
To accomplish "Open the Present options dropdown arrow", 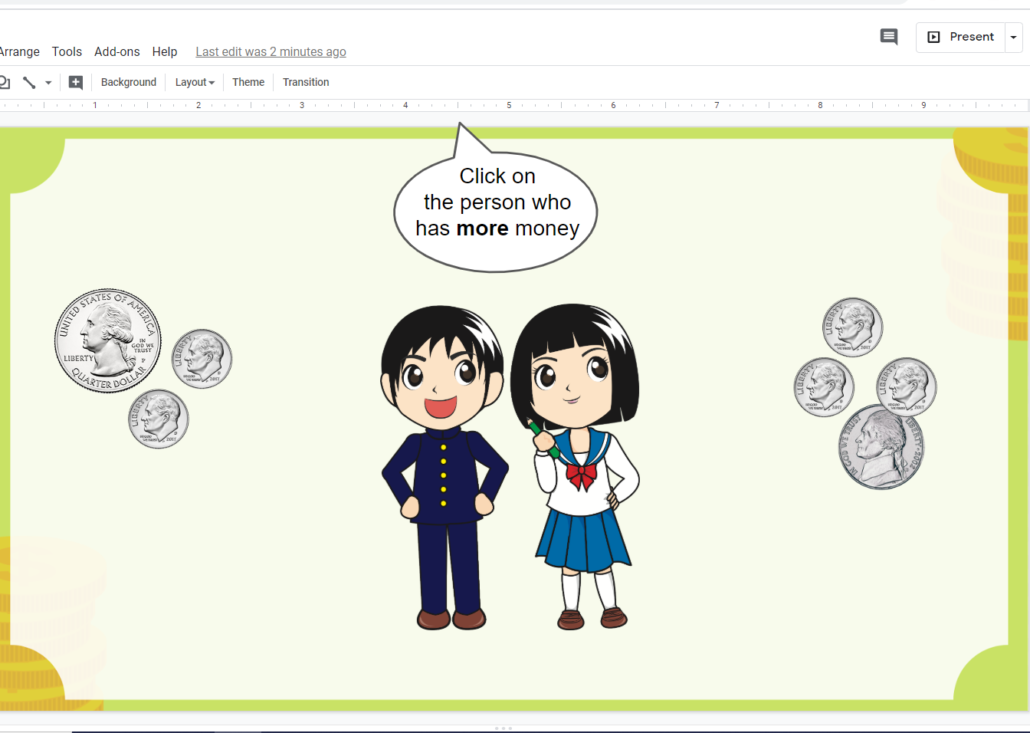I will pyautogui.click(x=1013, y=36).
